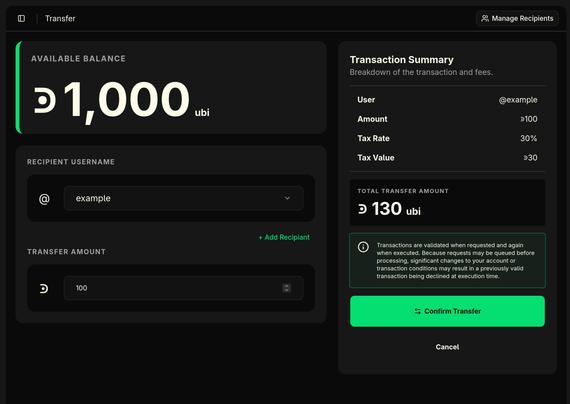Open the example recipient dropdown
Screen dimensions: 570x404
click(x=184, y=198)
